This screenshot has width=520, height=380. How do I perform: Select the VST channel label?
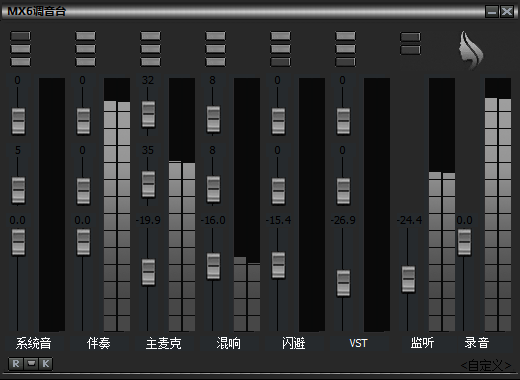tap(358, 343)
